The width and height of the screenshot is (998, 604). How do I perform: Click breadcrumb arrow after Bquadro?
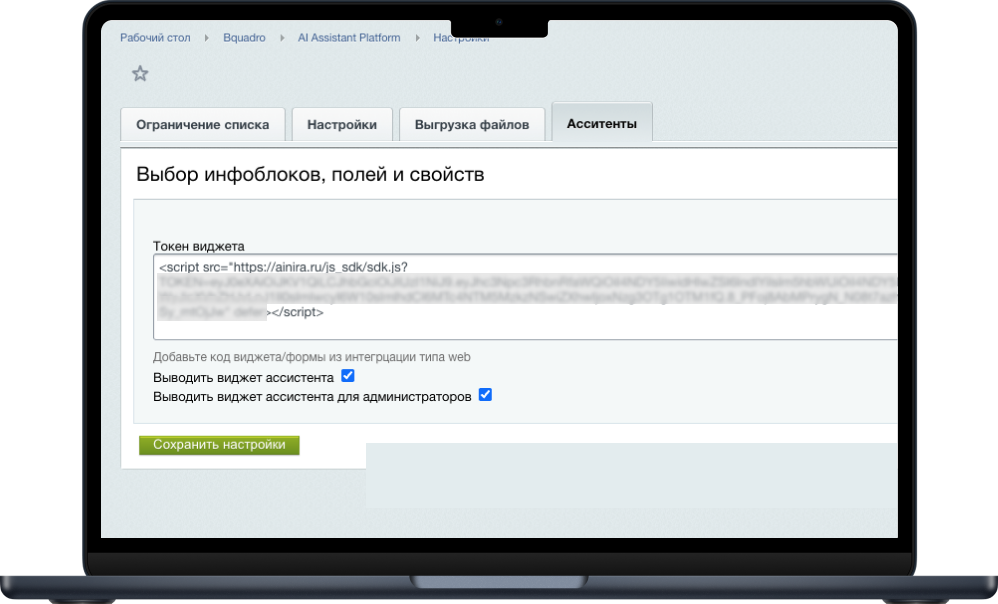point(282,38)
